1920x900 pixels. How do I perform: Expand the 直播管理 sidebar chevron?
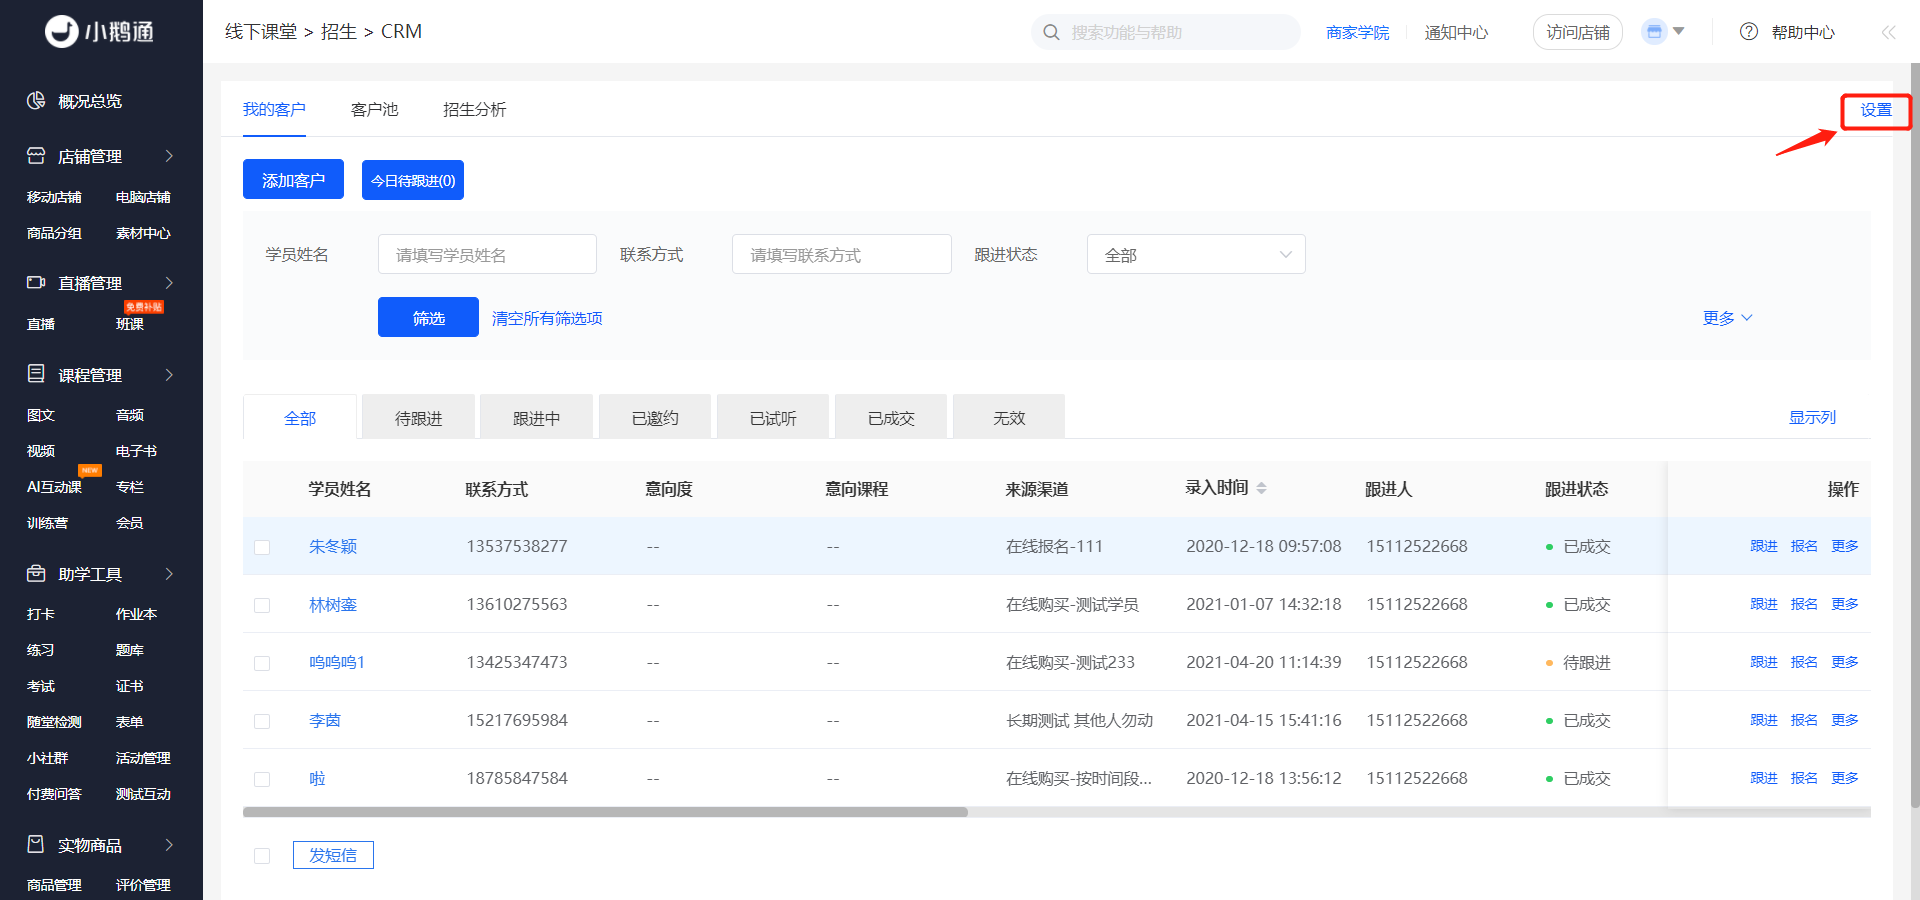pyautogui.click(x=169, y=283)
